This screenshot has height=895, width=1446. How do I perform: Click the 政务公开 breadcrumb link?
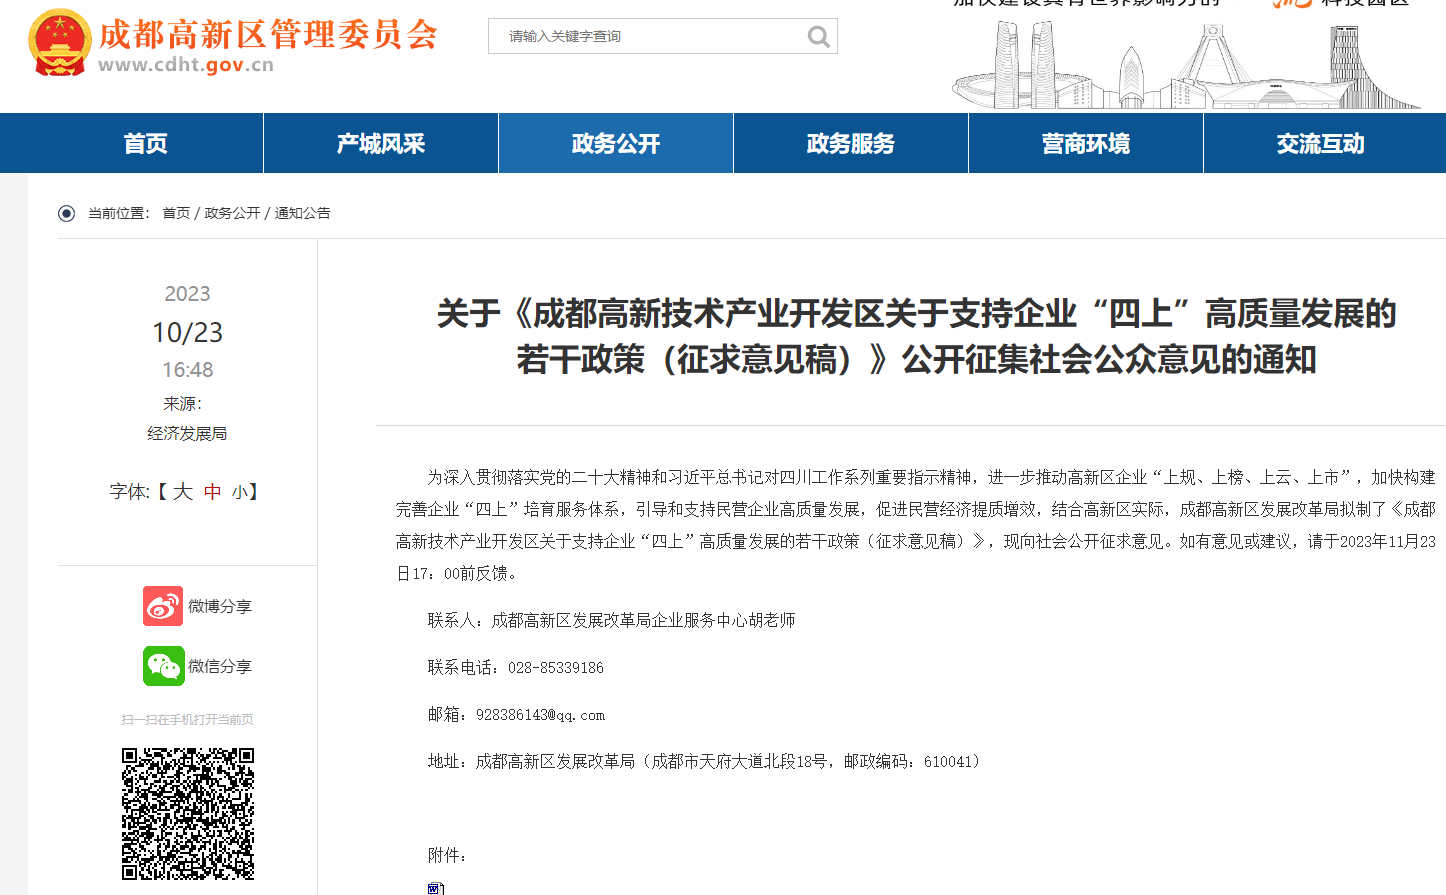[x=232, y=213]
